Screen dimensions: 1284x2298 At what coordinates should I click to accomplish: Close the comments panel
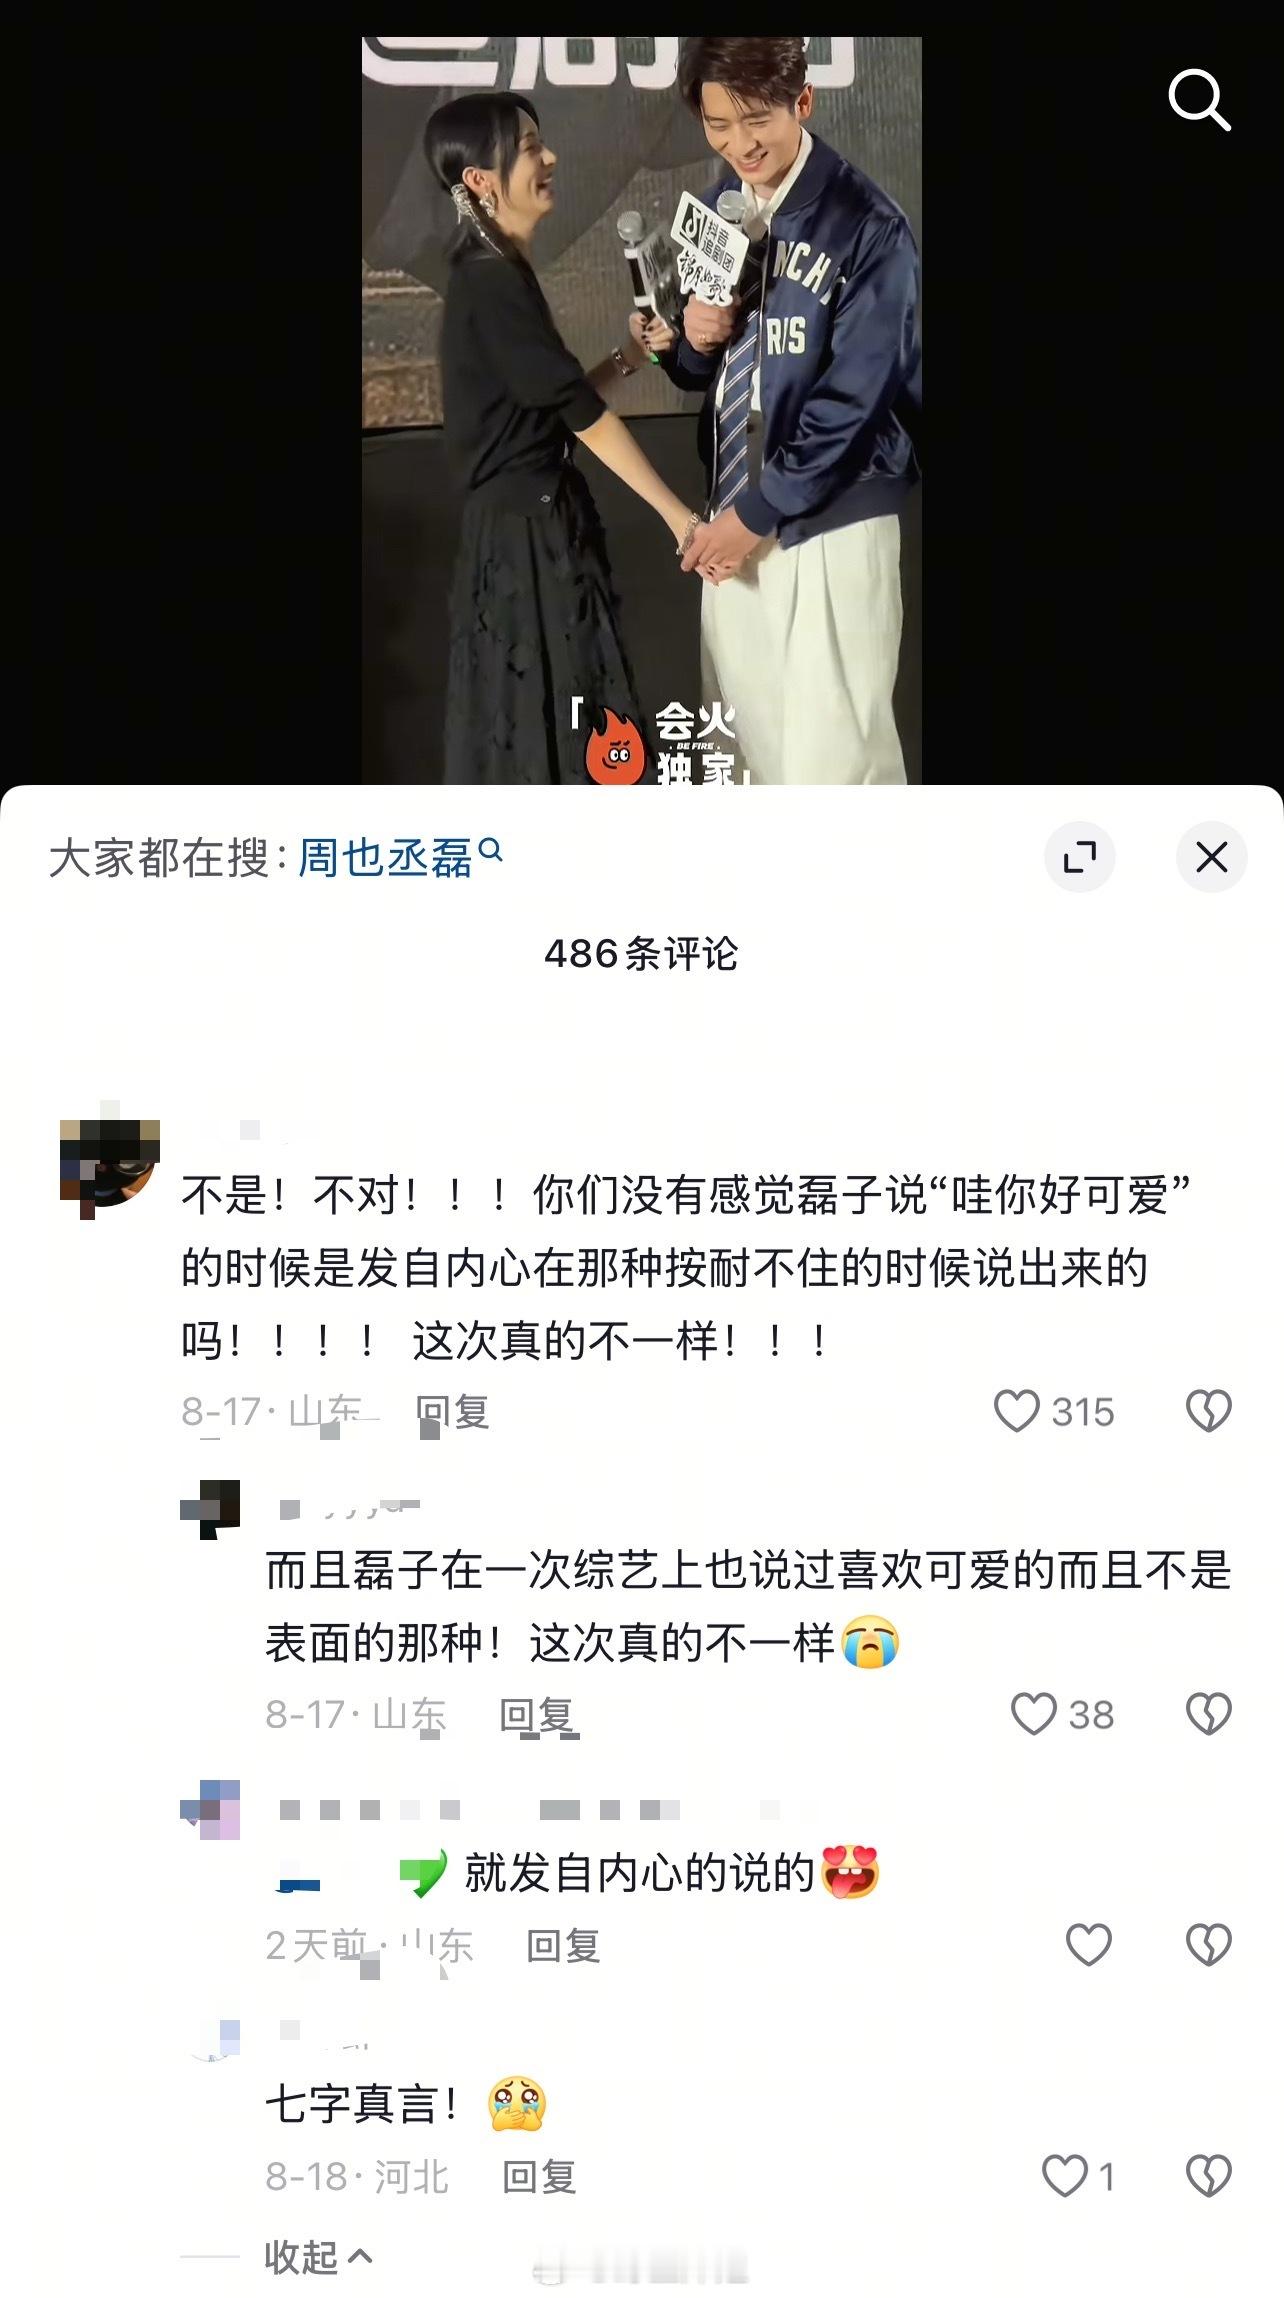pyautogui.click(x=1212, y=857)
